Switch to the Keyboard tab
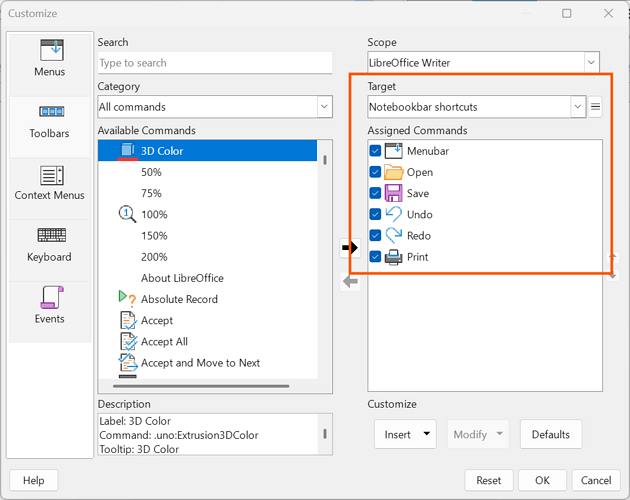 pos(49,250)
